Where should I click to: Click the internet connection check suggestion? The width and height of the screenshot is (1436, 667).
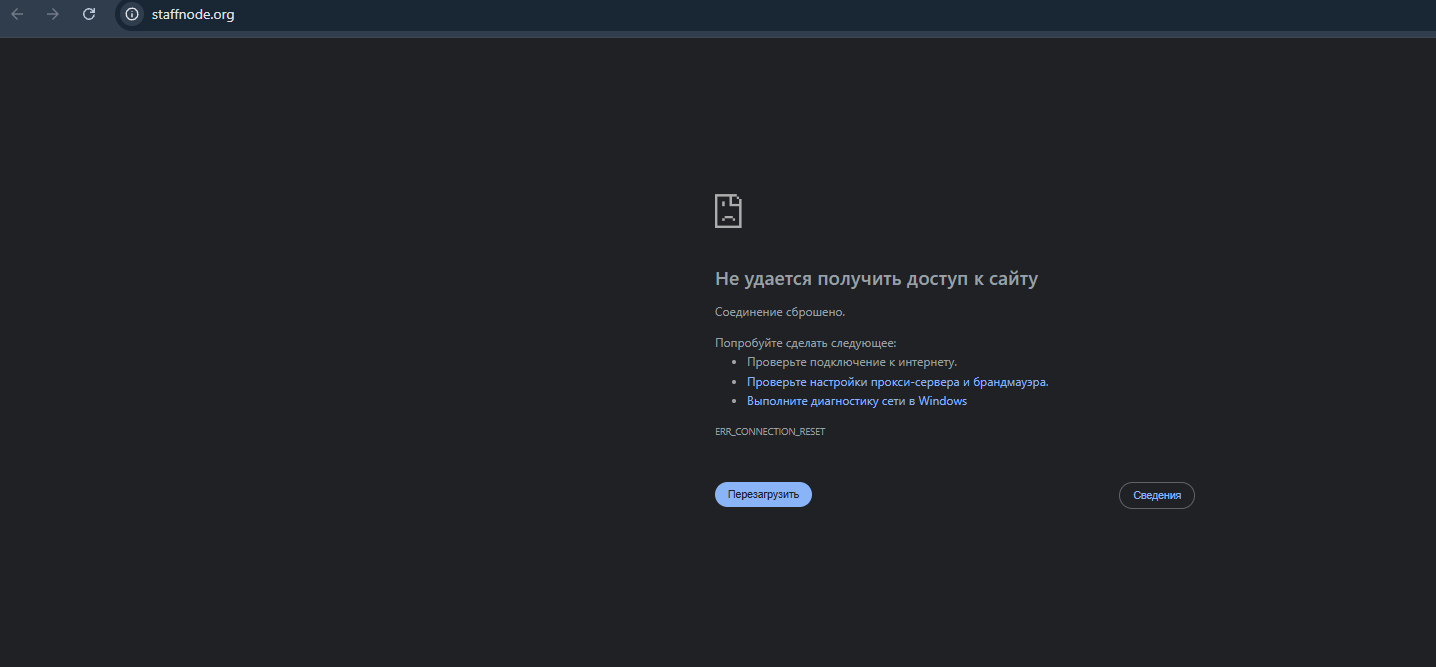coord(853,361)
